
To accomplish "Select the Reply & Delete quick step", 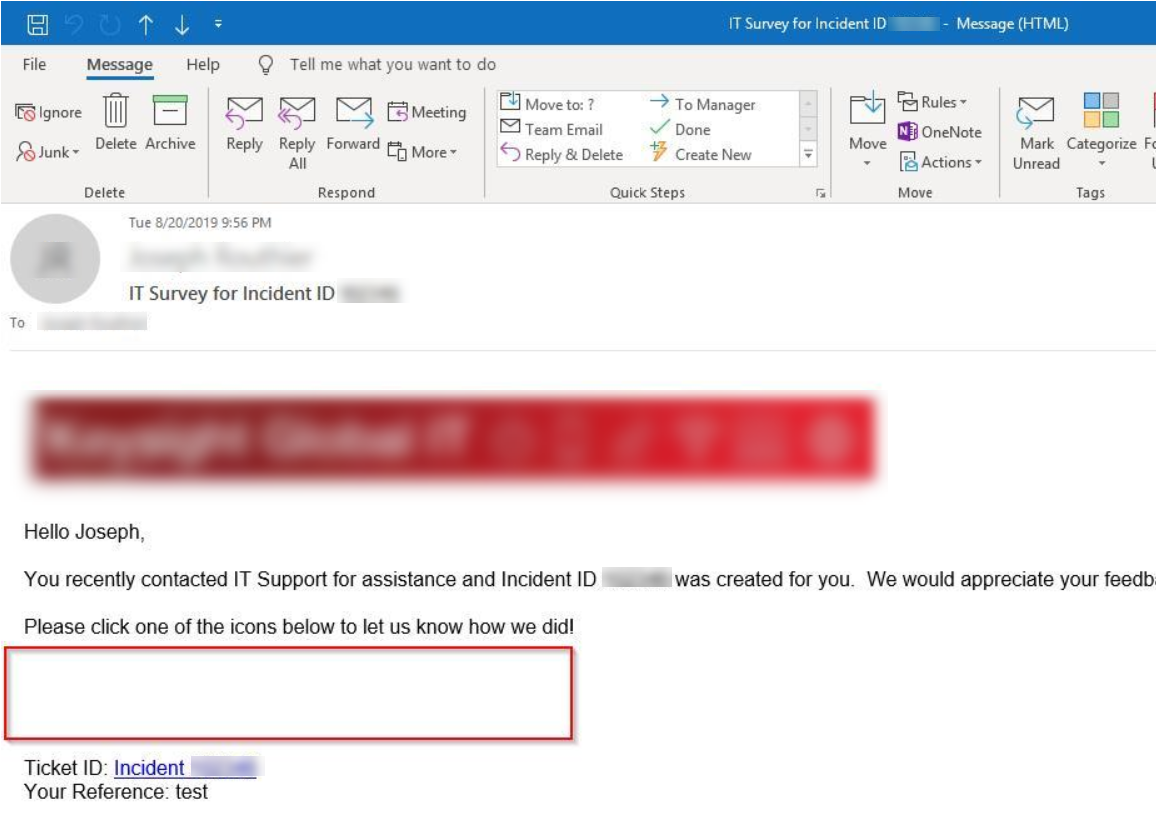I will click(562, 155).
